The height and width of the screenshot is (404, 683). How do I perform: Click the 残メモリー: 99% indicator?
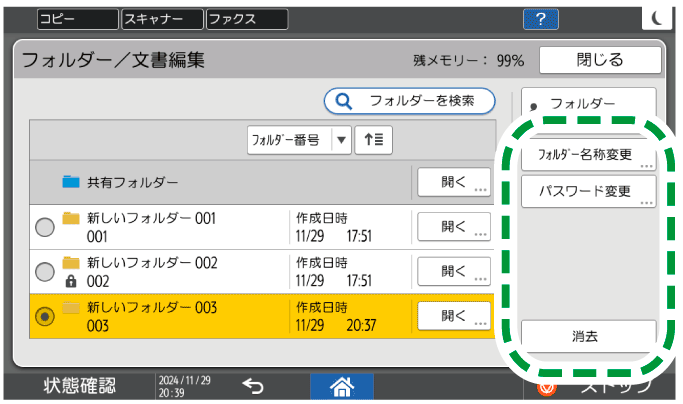click(468, 60)
